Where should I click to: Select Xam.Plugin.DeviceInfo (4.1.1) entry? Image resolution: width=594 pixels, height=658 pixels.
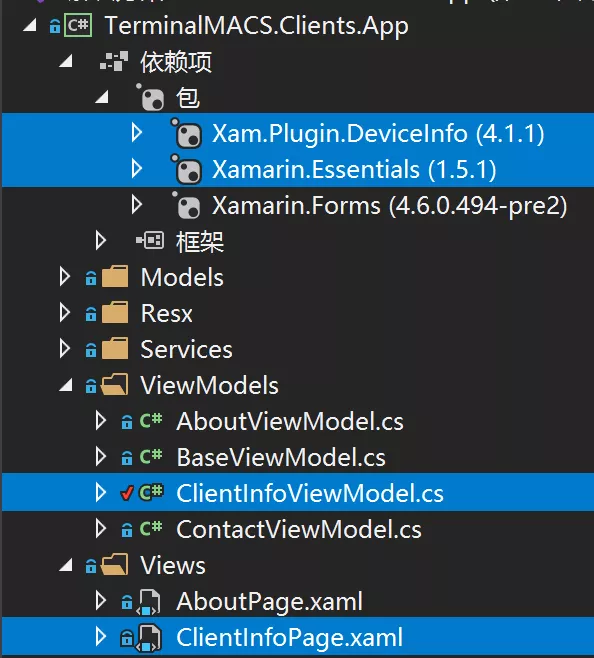378,134
